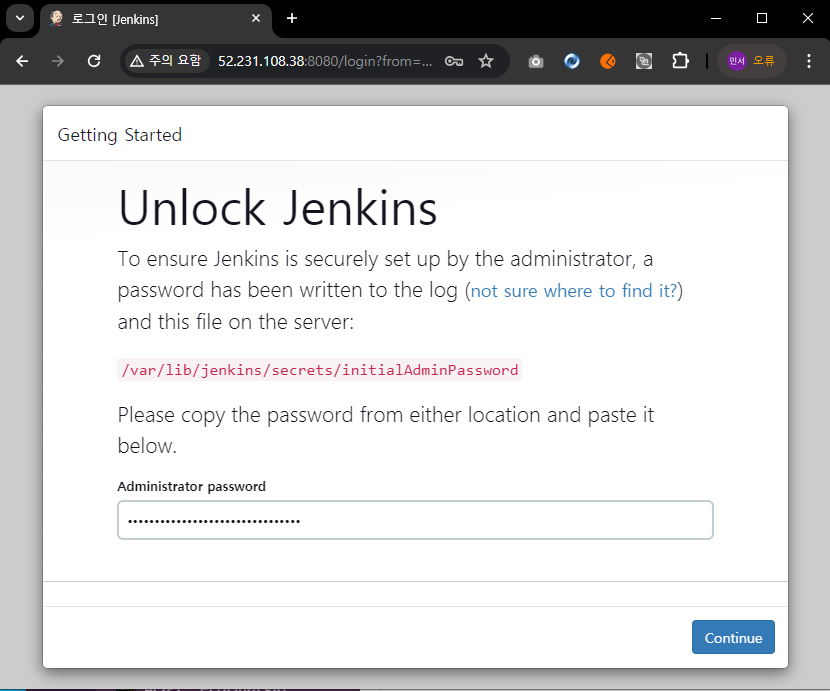Click the URL text in the address bar
This screenshot has height=691, width=830.
click(x=325, y=61)
